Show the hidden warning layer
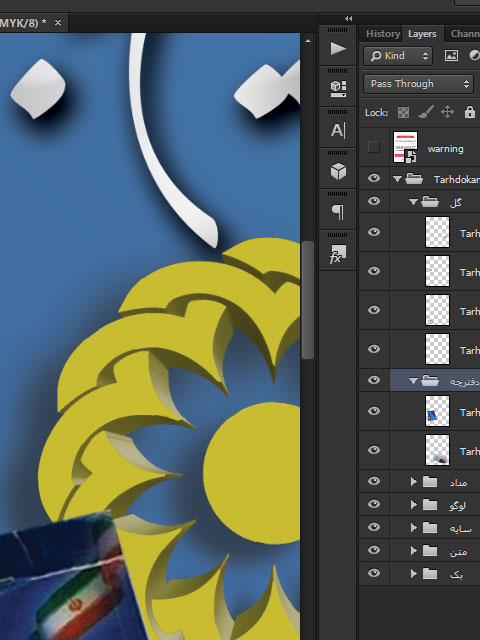This screenshot has height=640, width=480. pyautogui.click(x=373, y=147)
